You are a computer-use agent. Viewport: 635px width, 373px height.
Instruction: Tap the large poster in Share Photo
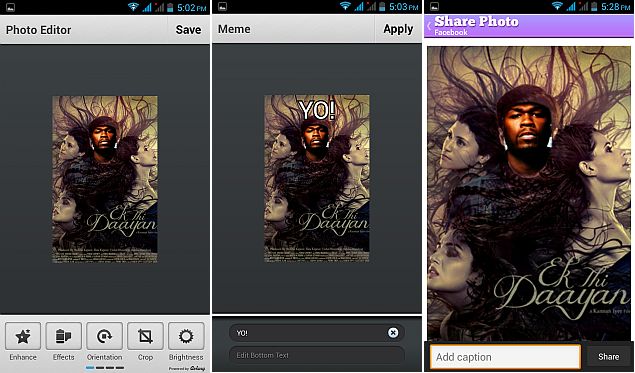tap(529, 194)
